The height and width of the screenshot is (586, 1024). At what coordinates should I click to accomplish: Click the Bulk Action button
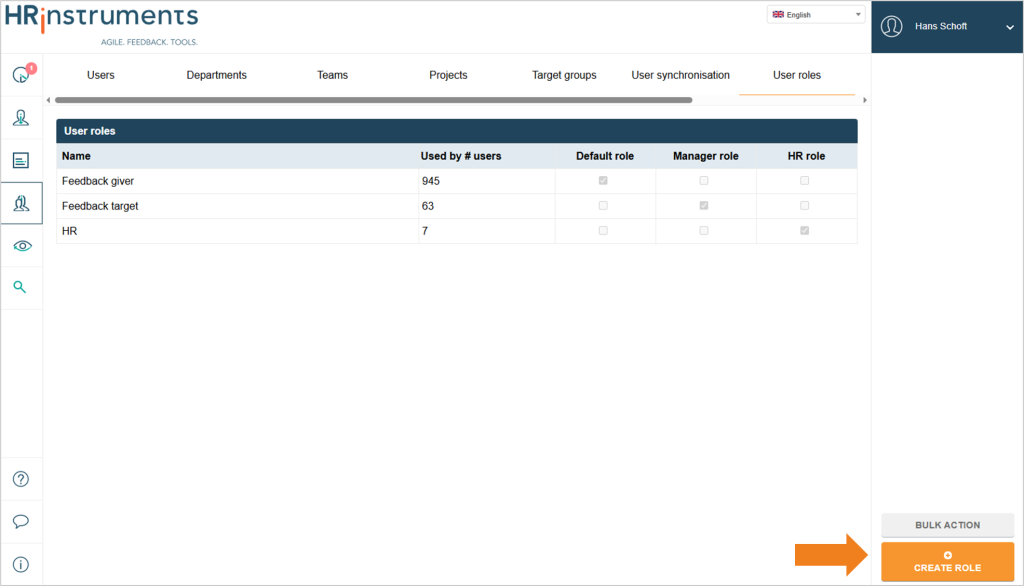948,525
